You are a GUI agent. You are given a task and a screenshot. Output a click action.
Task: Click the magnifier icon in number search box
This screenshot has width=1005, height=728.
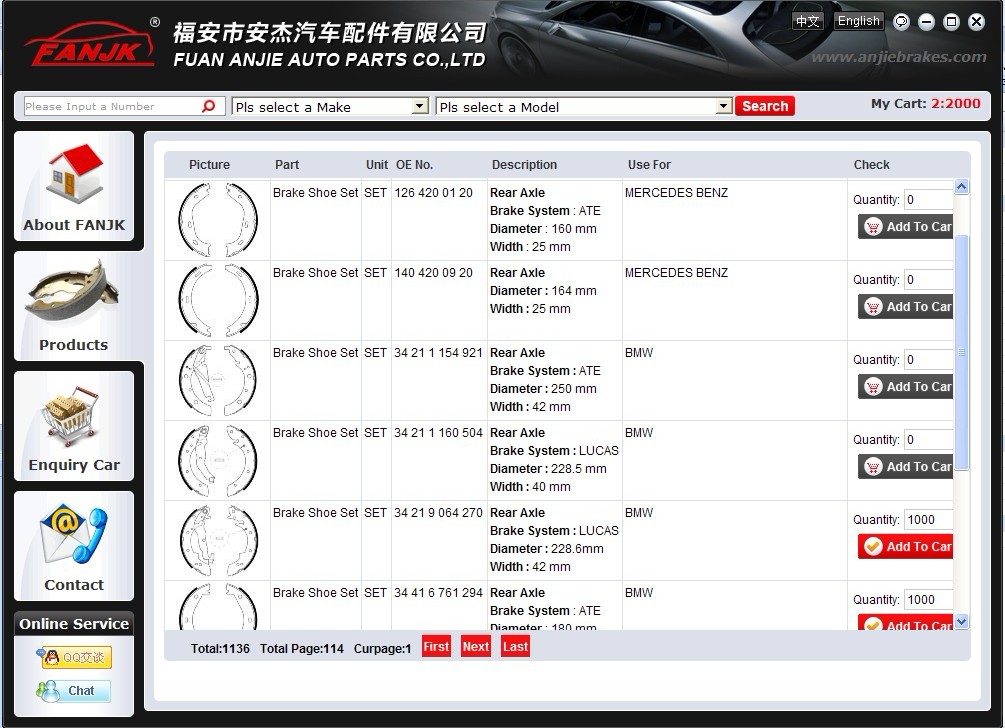pyautogui.click(x=209, y=106)
